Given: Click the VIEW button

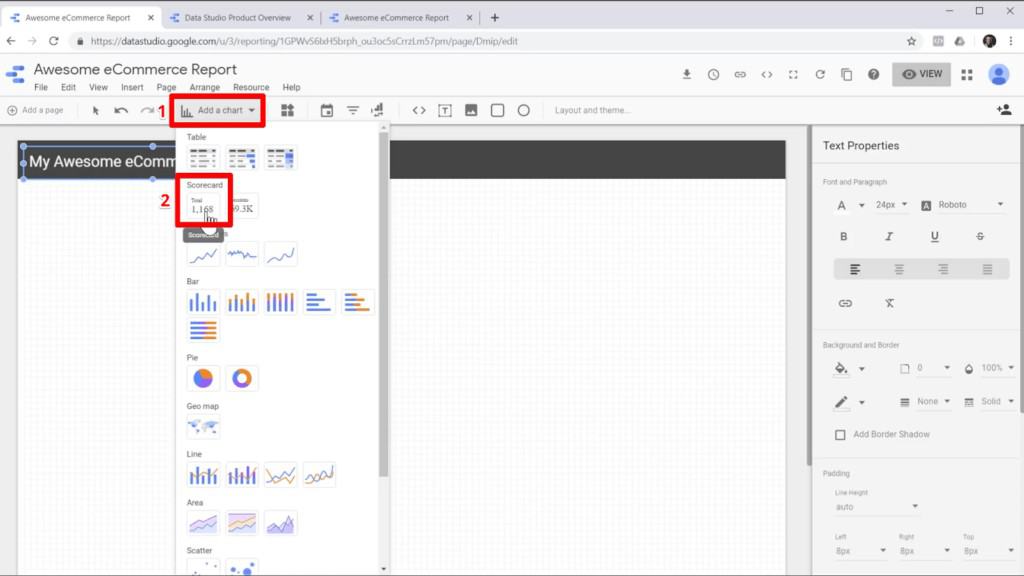Looking at the screenshot, I should (921, 74).
